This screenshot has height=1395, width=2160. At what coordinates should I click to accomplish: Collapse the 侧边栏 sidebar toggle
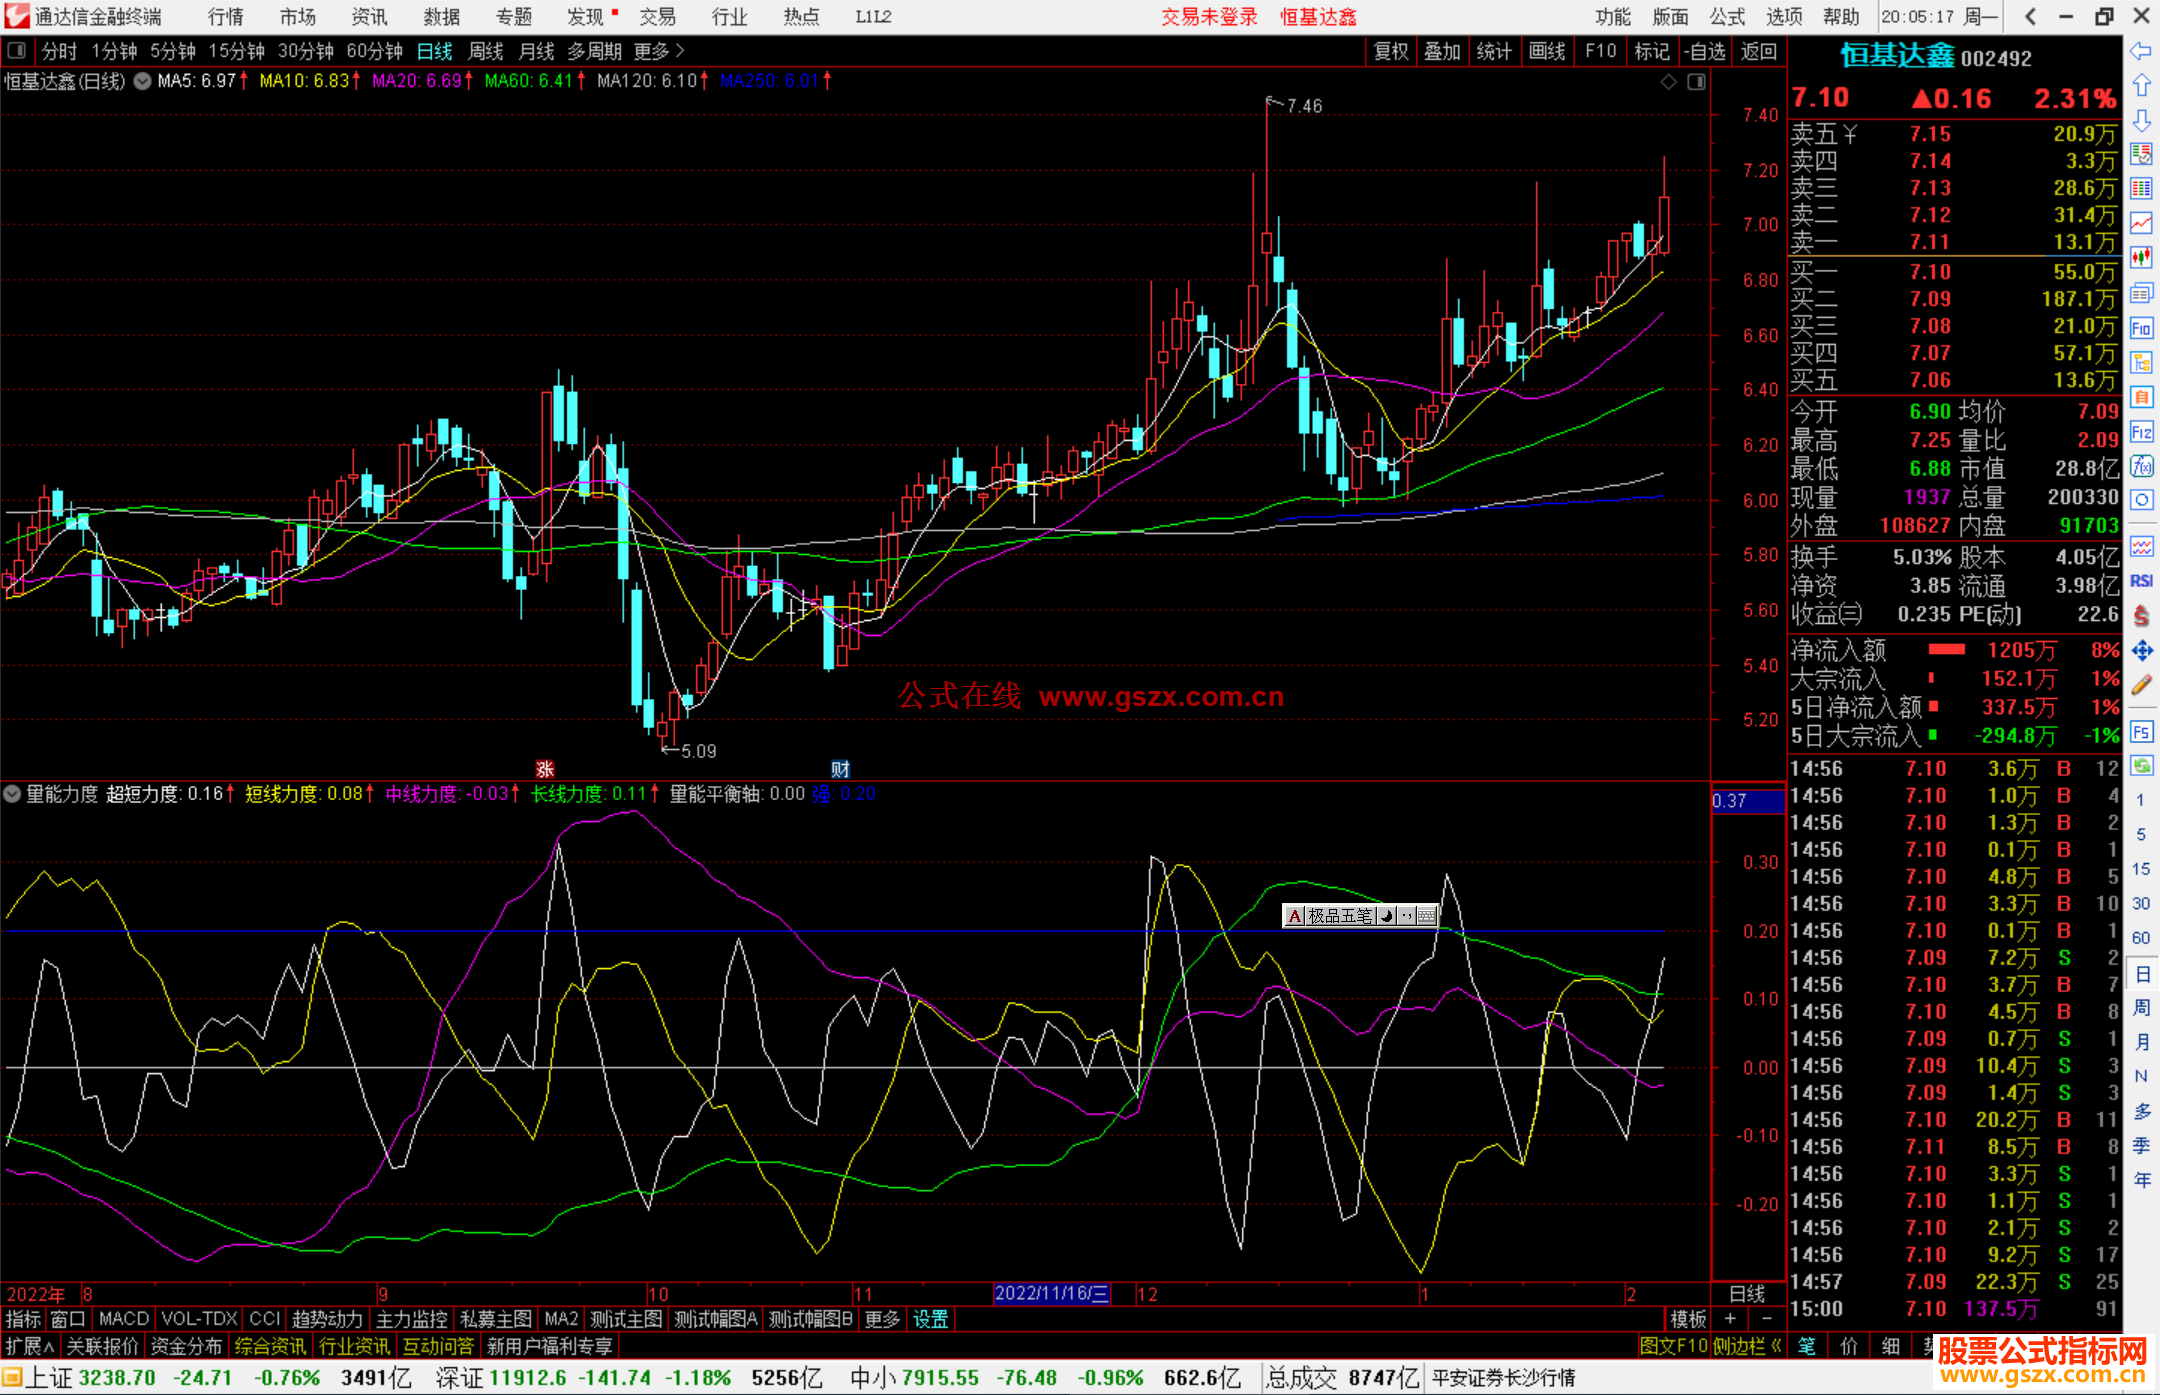pos(1748,1347)
